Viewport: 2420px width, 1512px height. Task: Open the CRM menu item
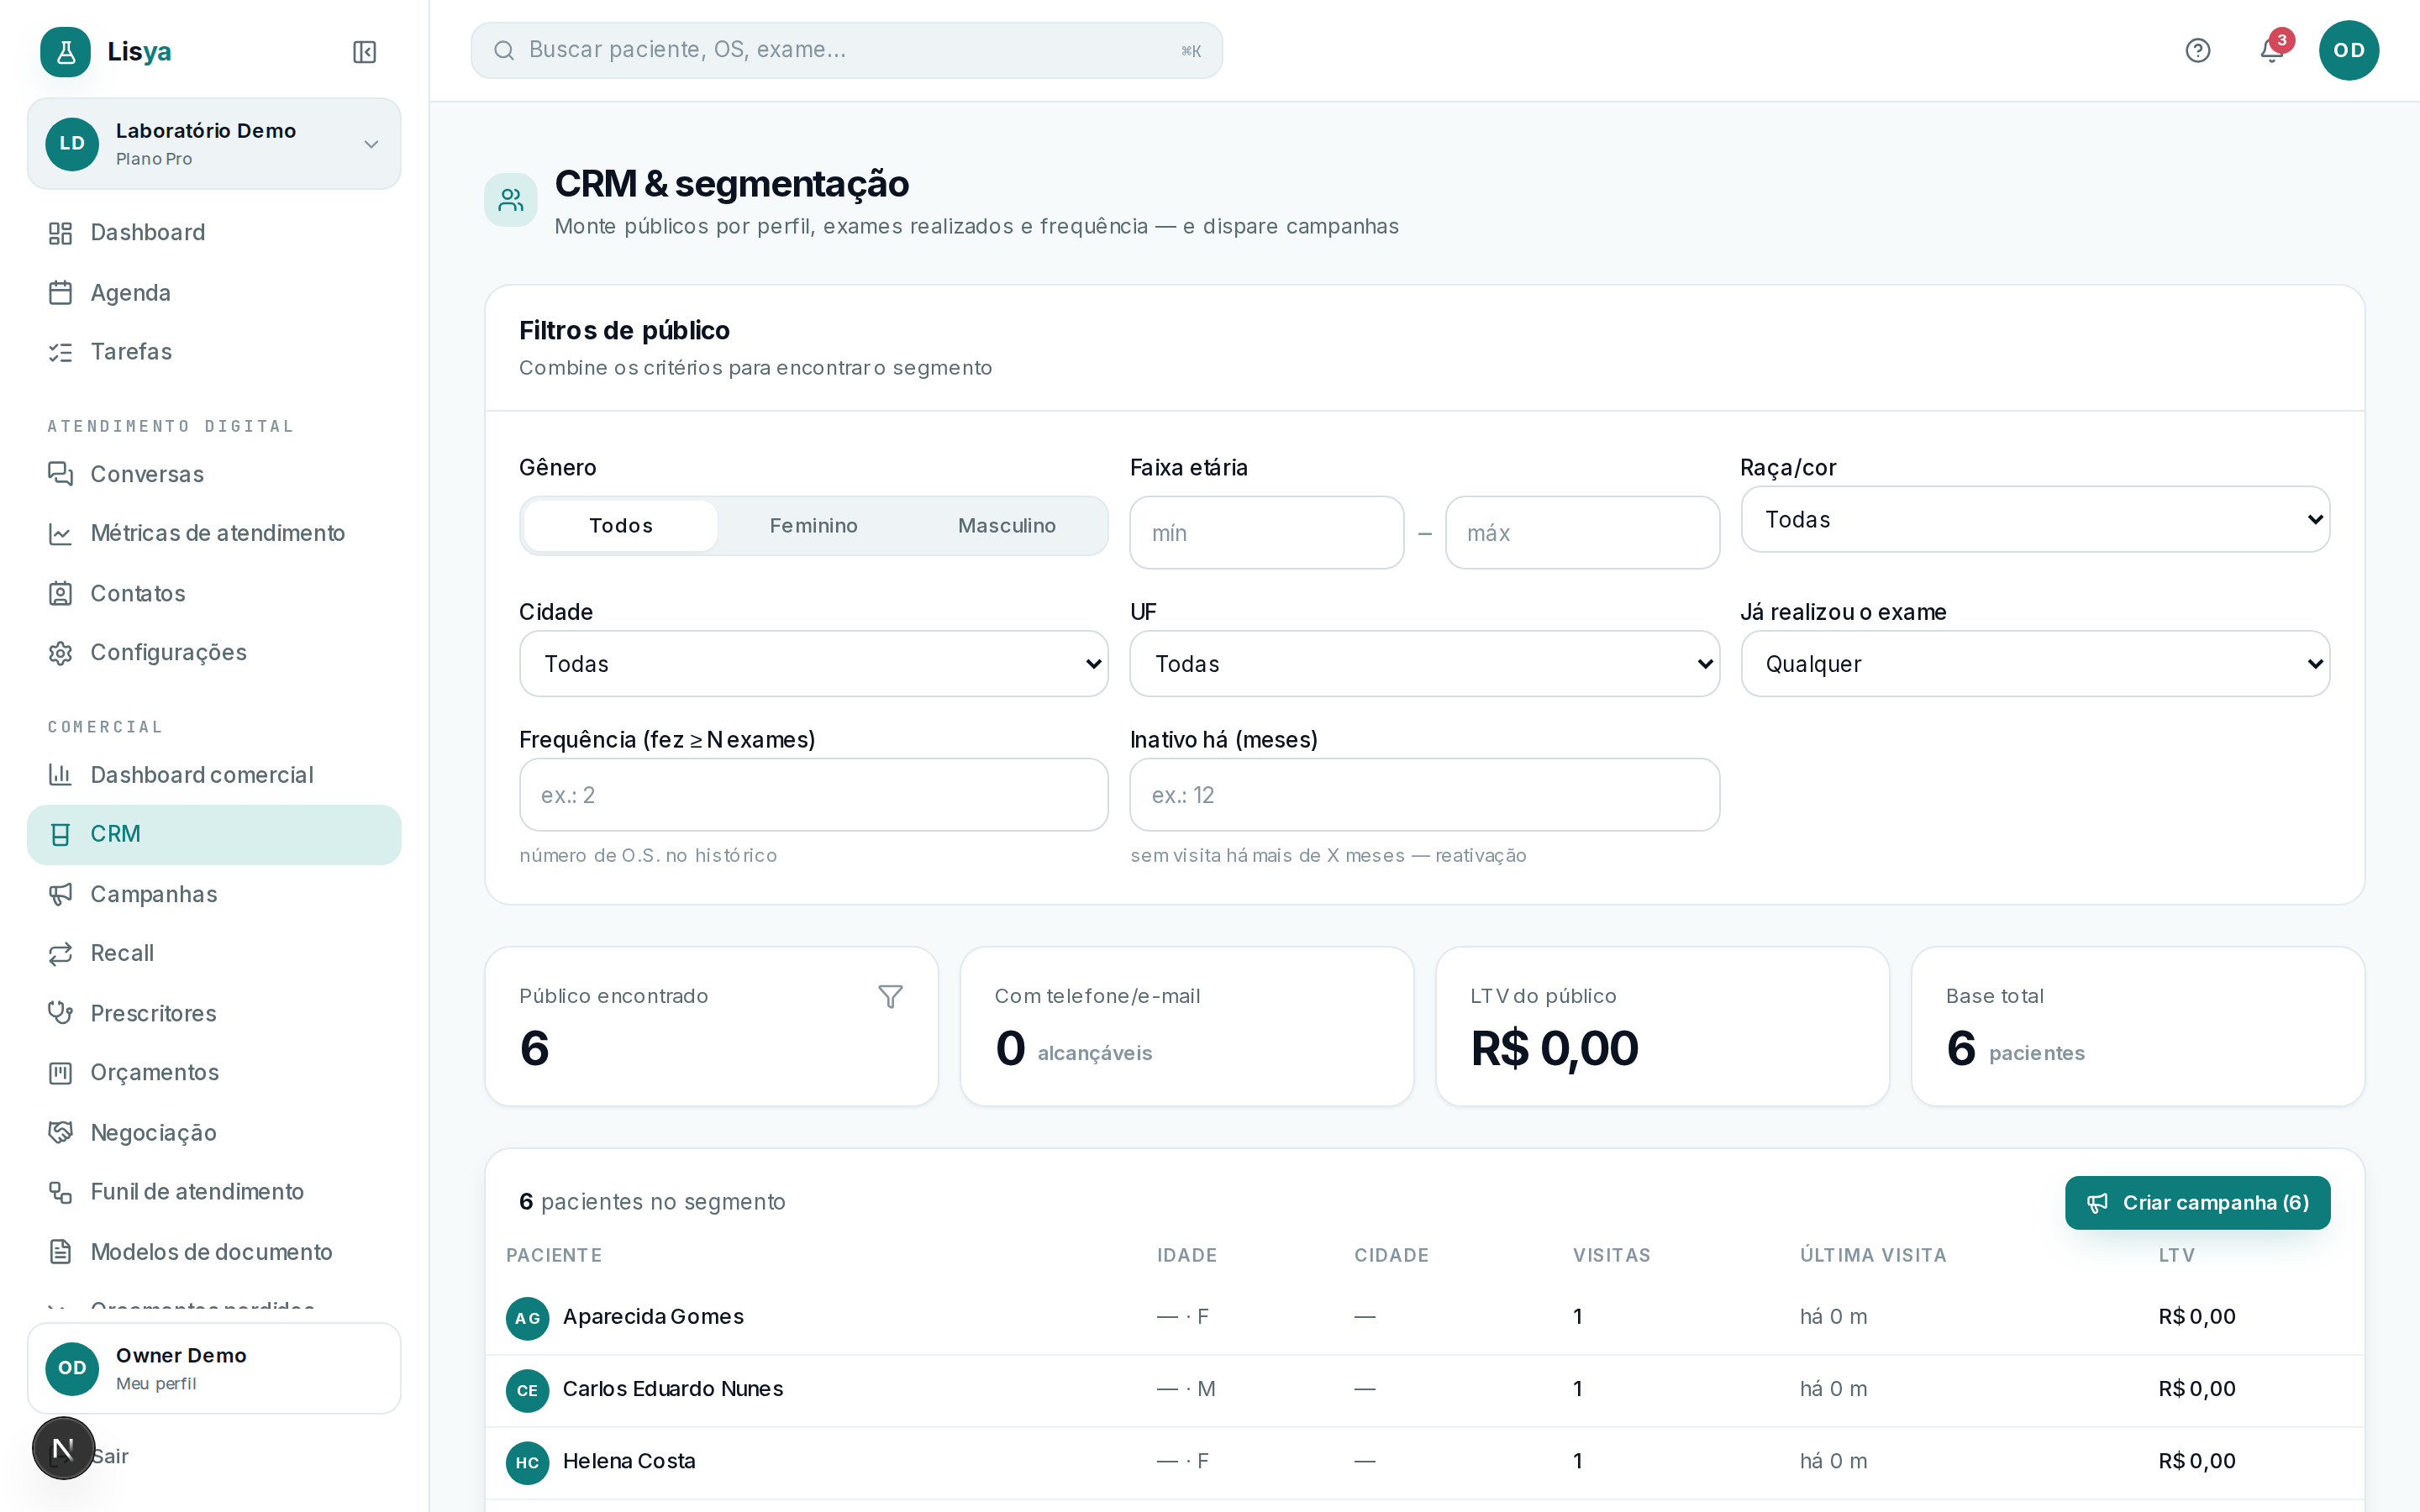[x=214, y=834]
